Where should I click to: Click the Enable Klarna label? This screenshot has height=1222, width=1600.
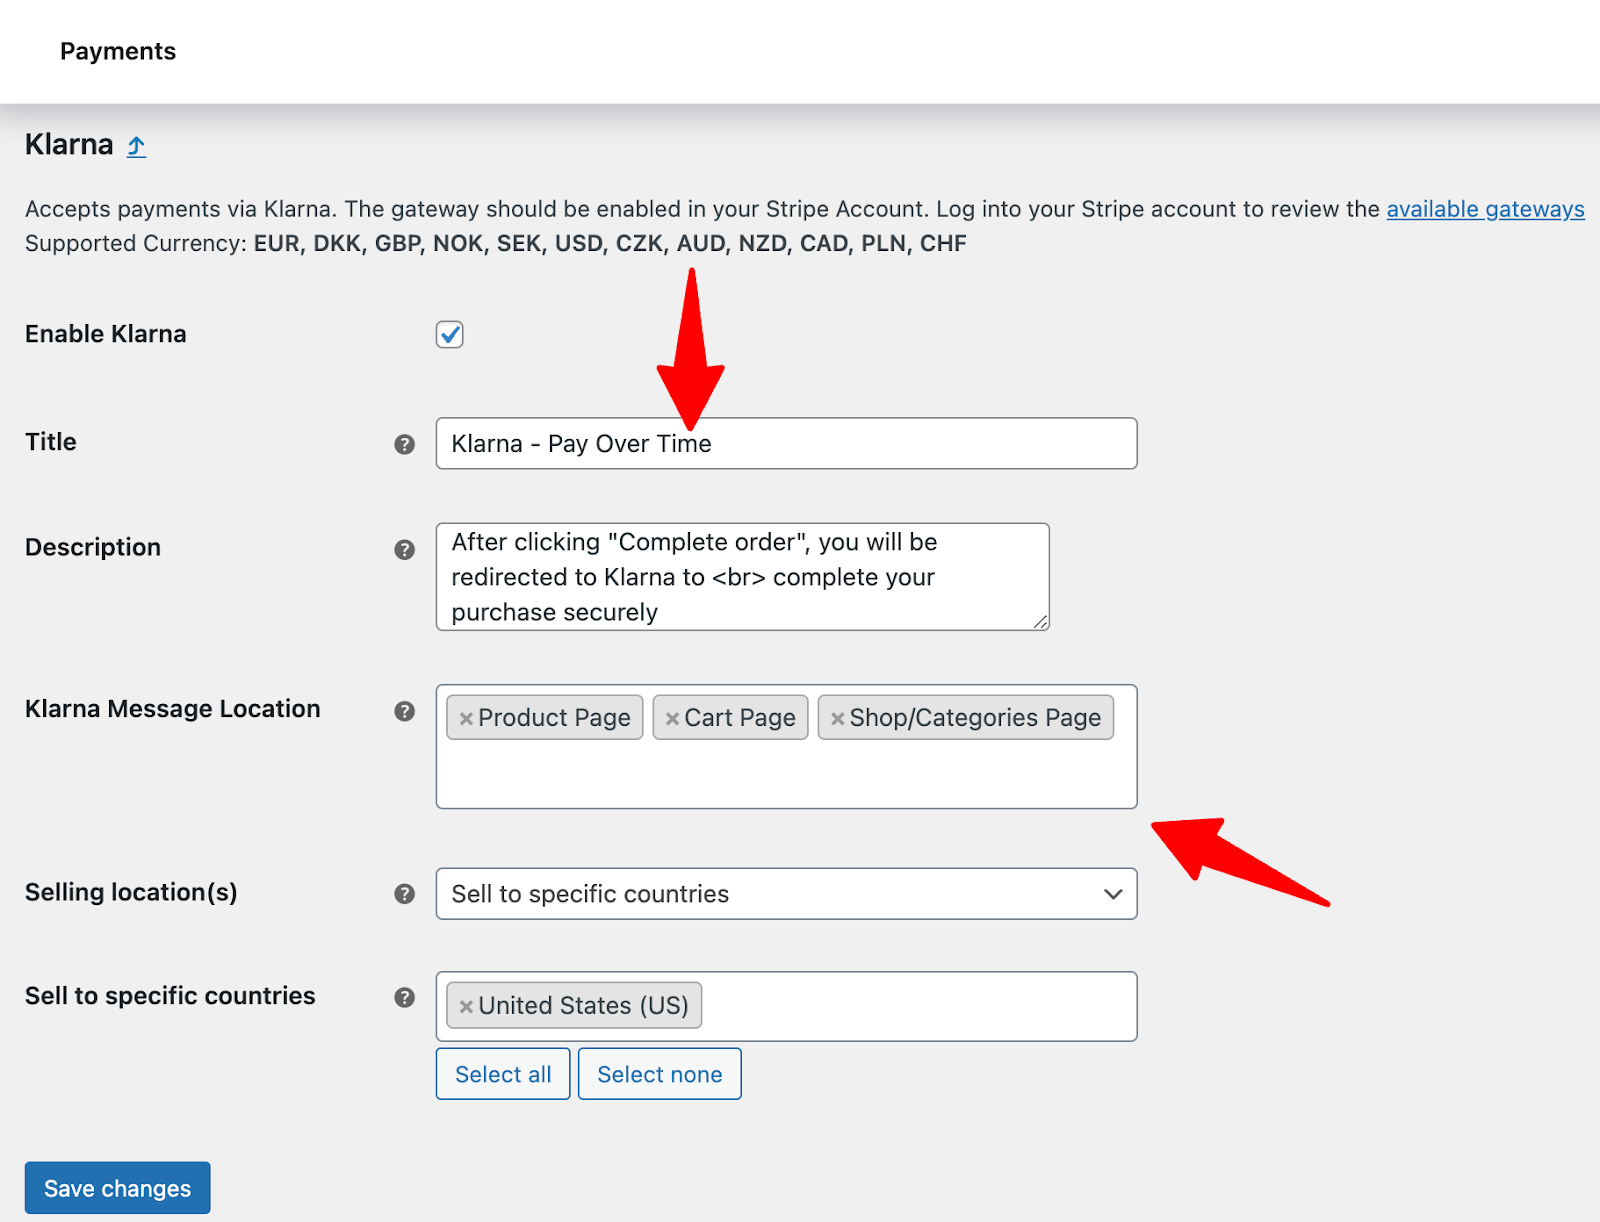click(106, 334)
